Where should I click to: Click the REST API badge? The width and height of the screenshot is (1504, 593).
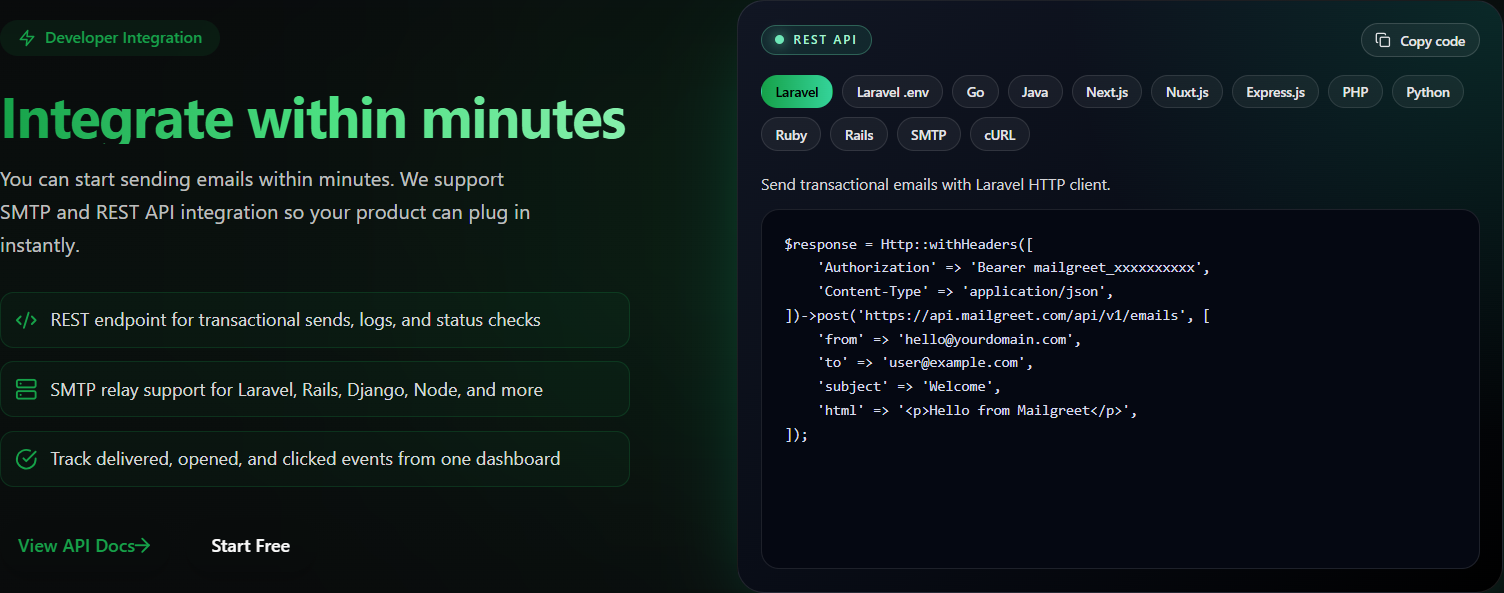click(816, 40)
